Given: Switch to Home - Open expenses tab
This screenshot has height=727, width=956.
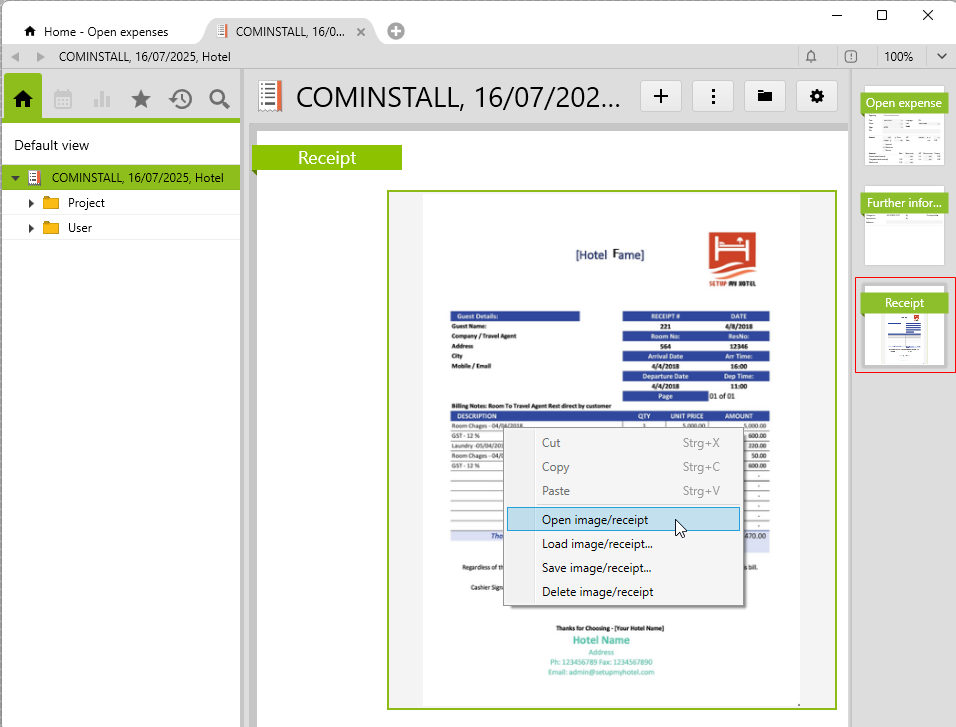Looking at the screenshot, I should [105, 32].
